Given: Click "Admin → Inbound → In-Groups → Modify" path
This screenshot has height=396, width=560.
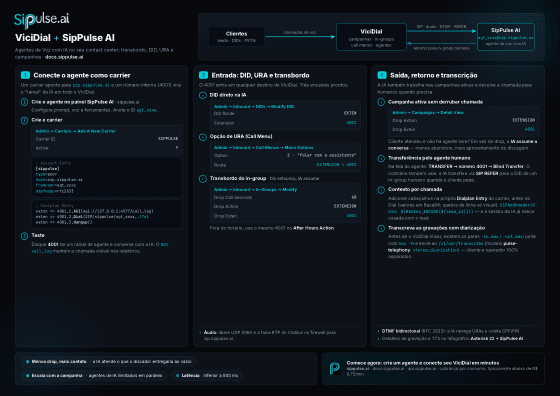Looking at the screenshot, I should click(x=255, y=190).
